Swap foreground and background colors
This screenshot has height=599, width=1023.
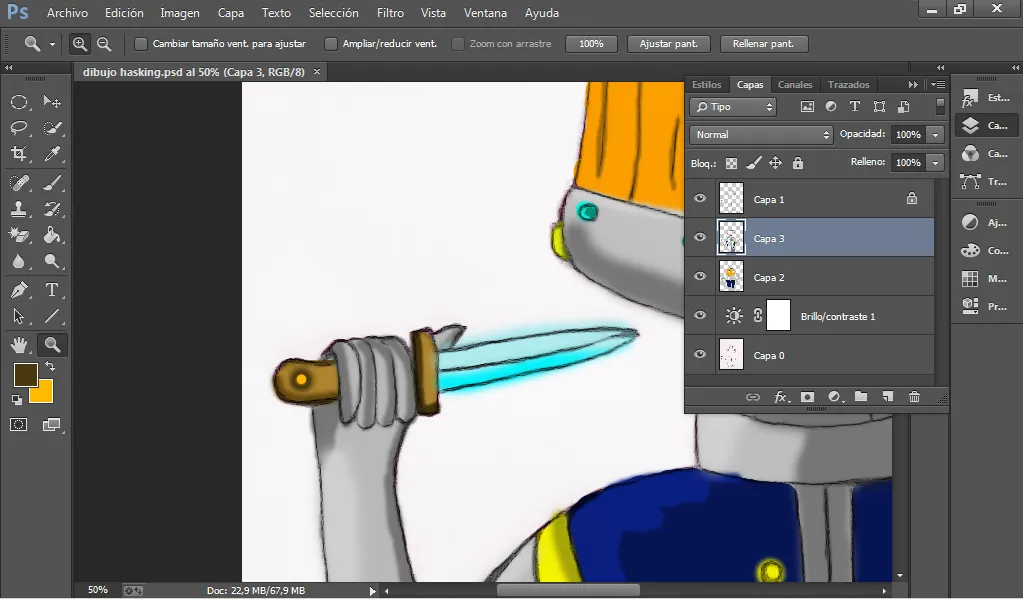(50, 366)
